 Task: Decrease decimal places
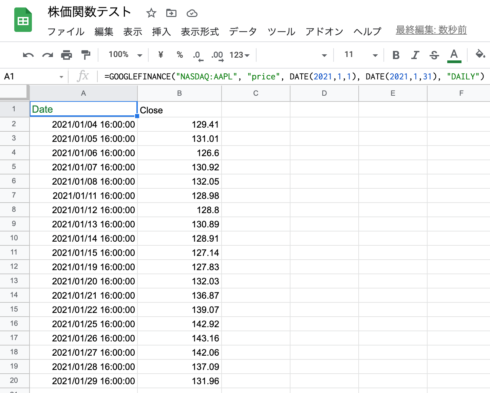(x=198, y=56)
